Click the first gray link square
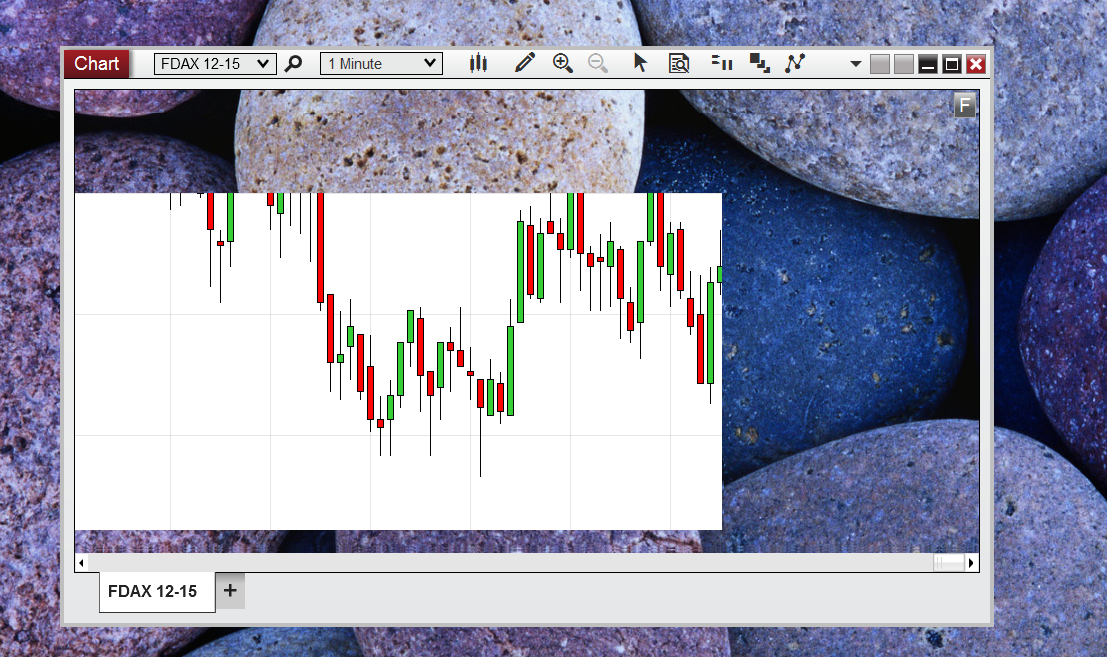 point(880,65)
